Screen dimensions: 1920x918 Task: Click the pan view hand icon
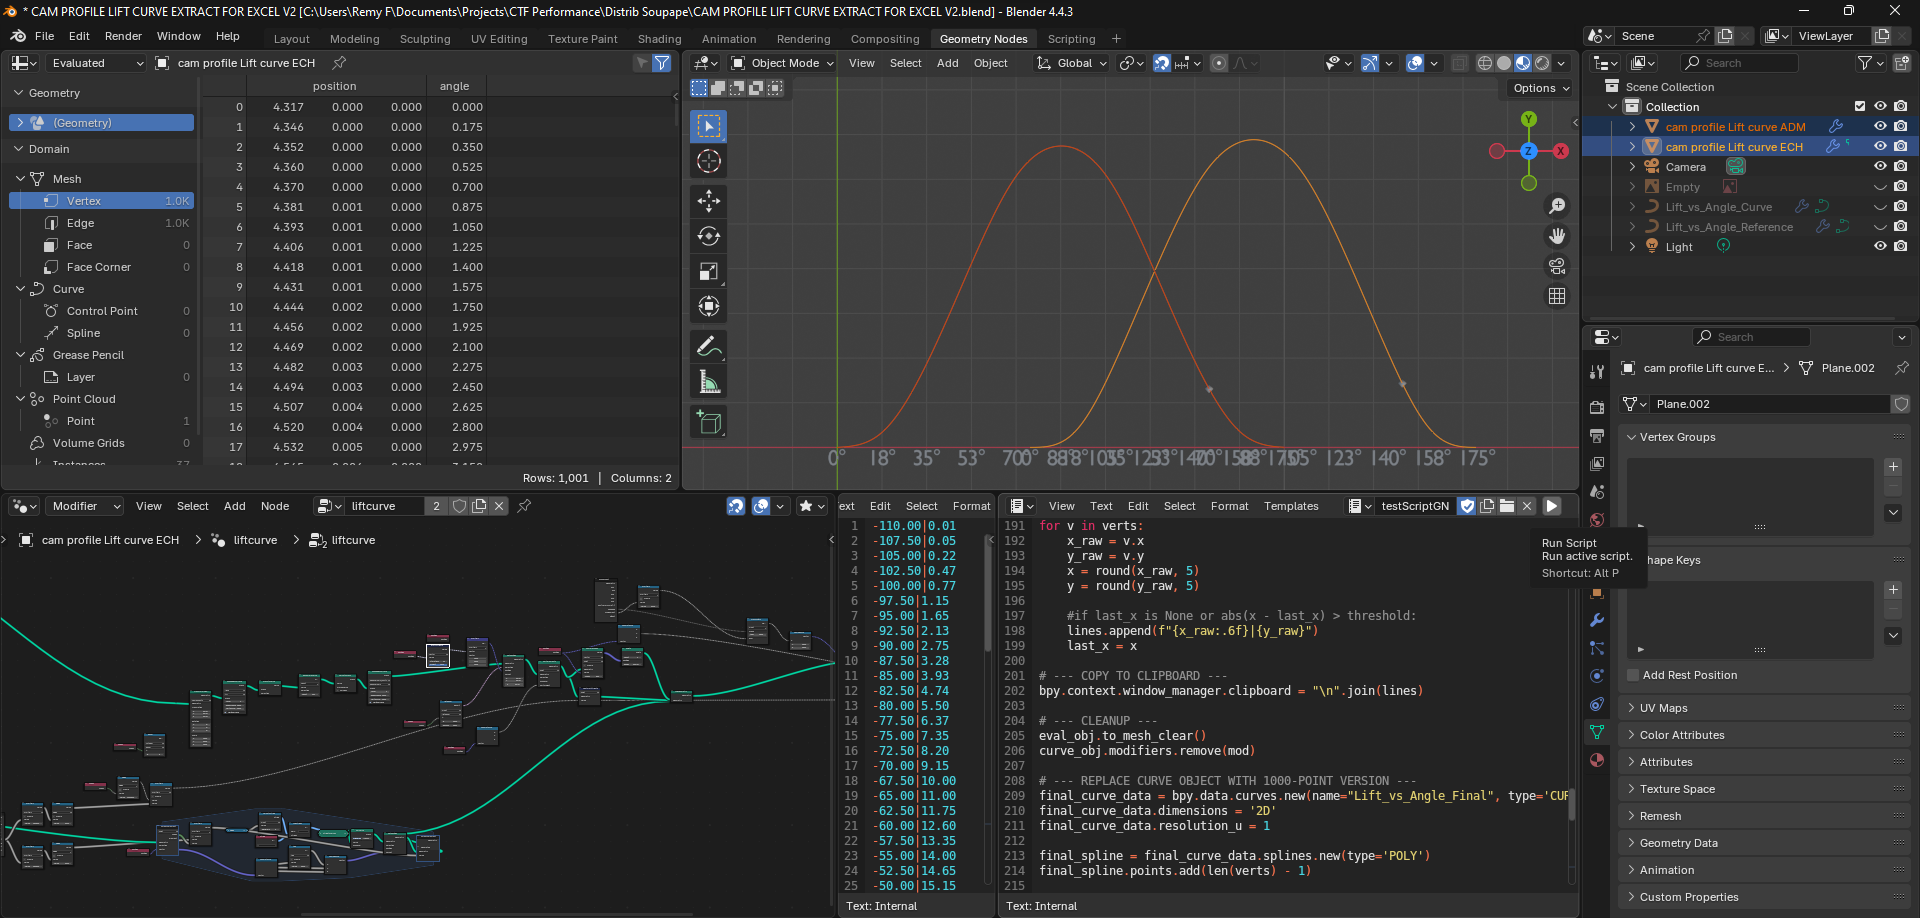point(1557,236)
